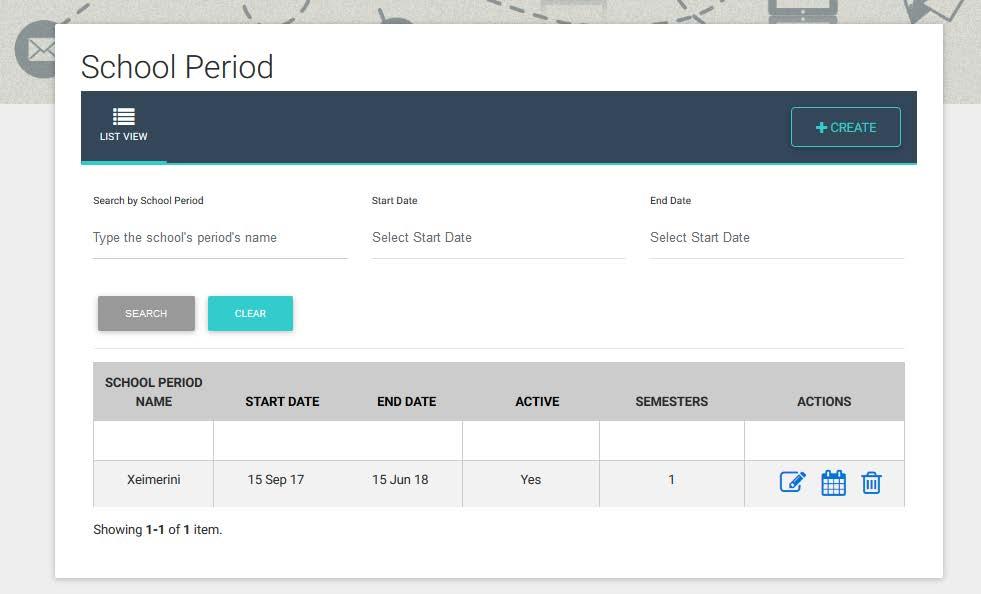Focus the school period name search field
The image size is (981, 594).
[x=220, y=238]
